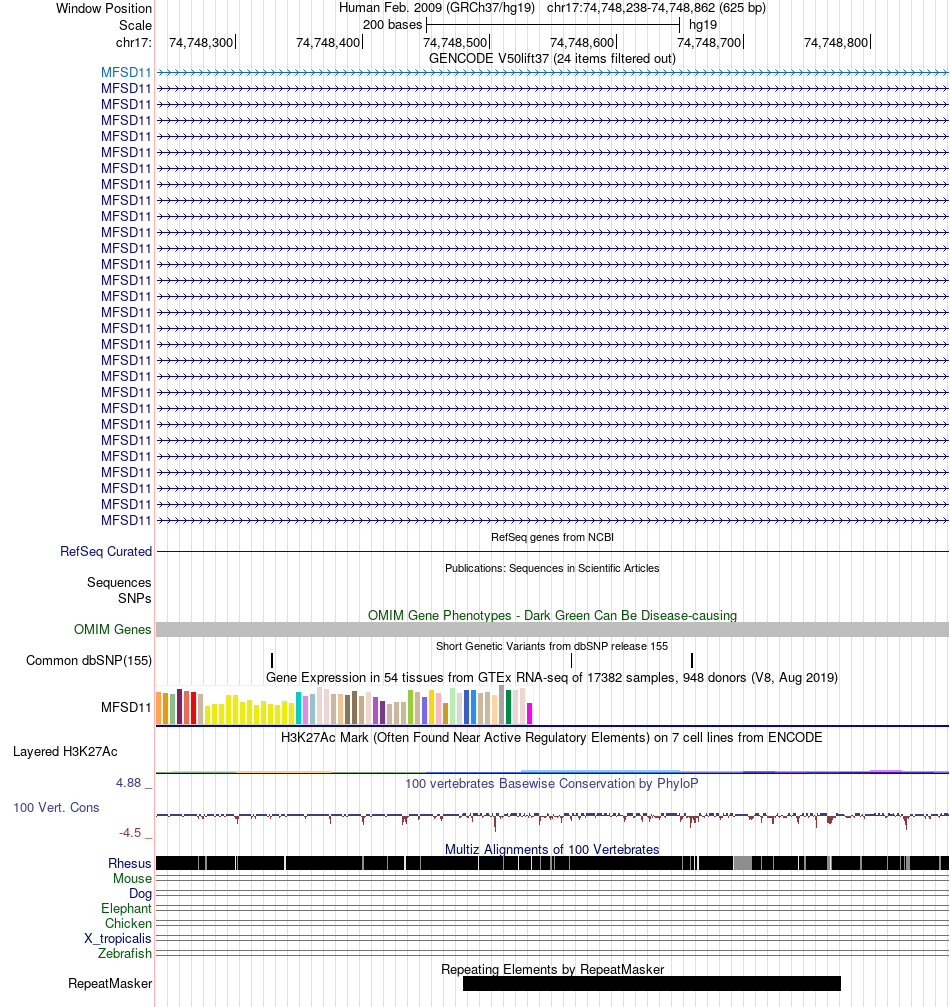
Task: Select the Mouse alignment row label
Action: click(x=132, y=879)
